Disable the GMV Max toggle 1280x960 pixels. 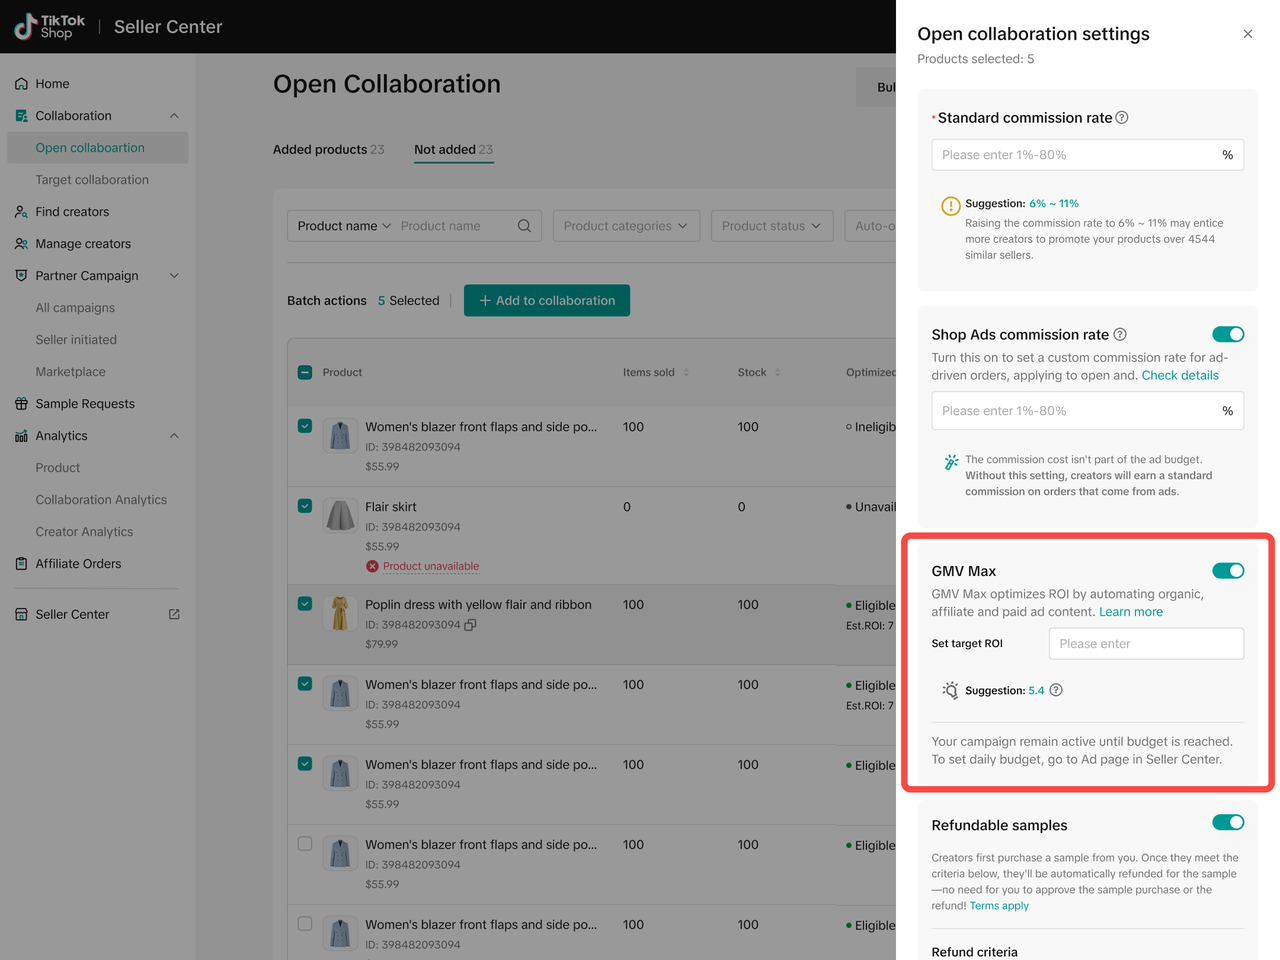point(1227,571)
